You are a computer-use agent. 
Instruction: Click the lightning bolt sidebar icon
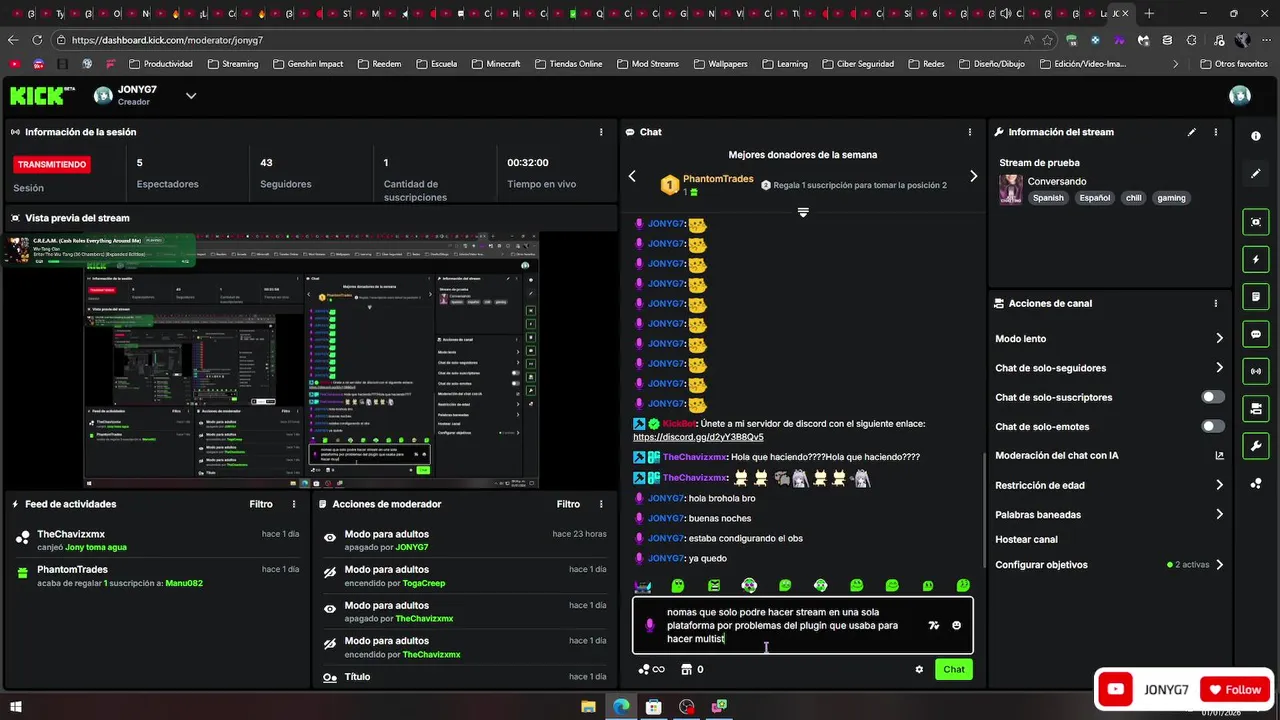1256,259
